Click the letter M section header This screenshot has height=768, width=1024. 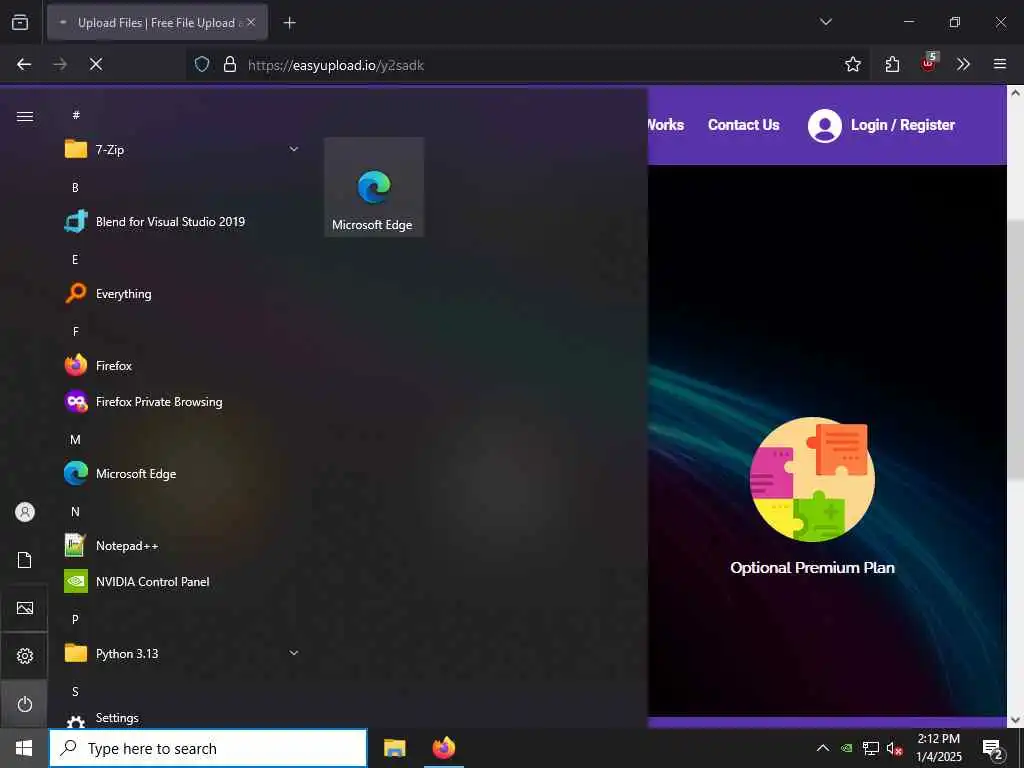click(x=75, y=440)
